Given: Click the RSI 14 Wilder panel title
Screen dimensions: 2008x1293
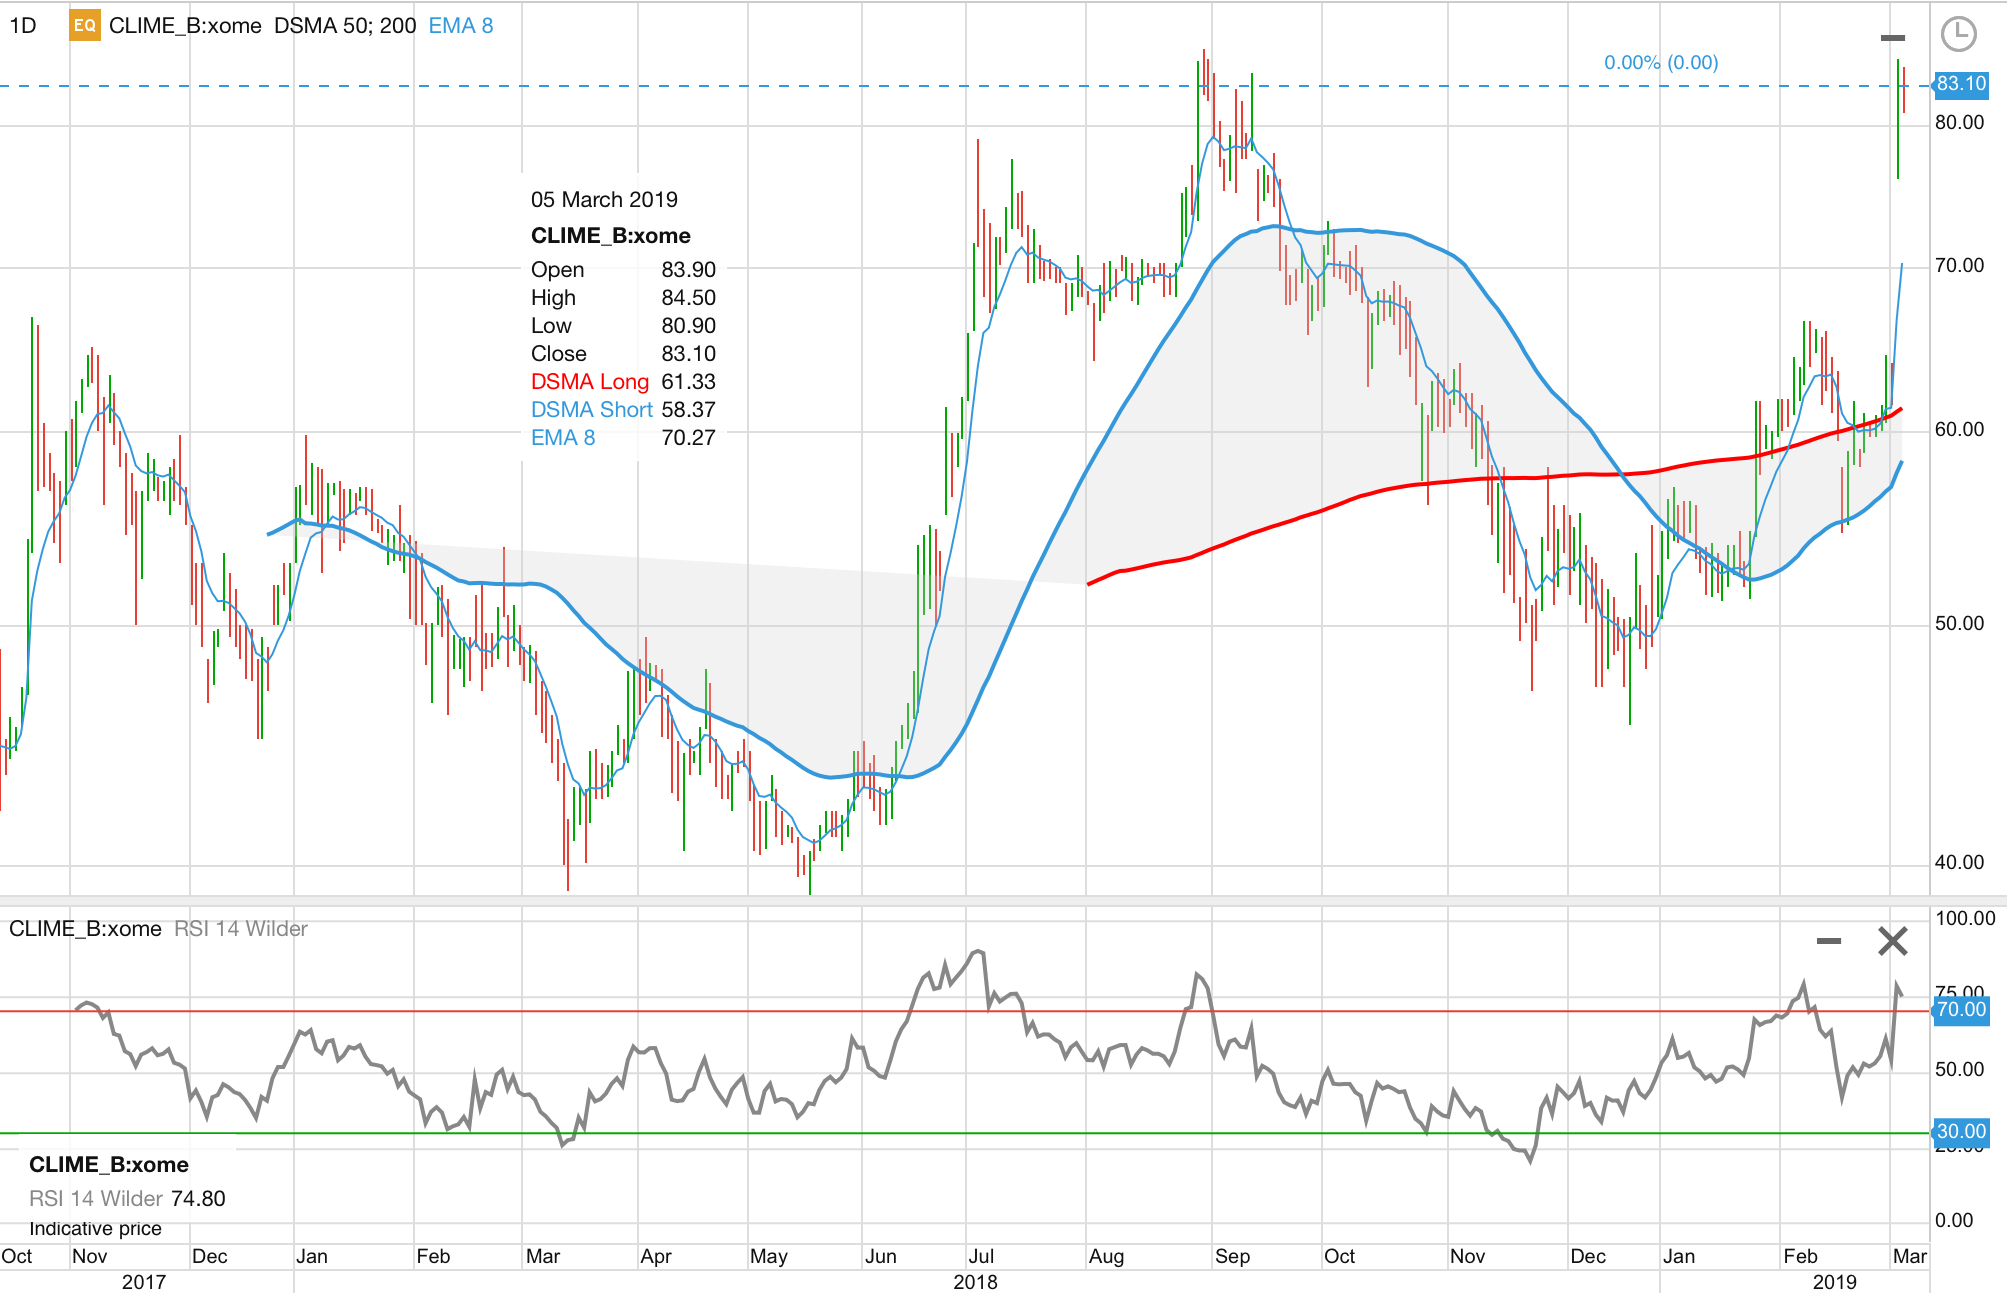Looking at the screenshot, I should point(241,929).
